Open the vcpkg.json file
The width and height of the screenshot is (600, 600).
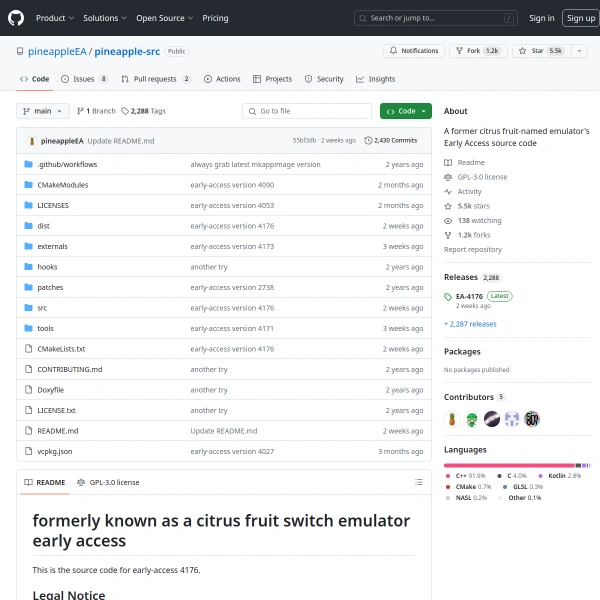point(55,452)
